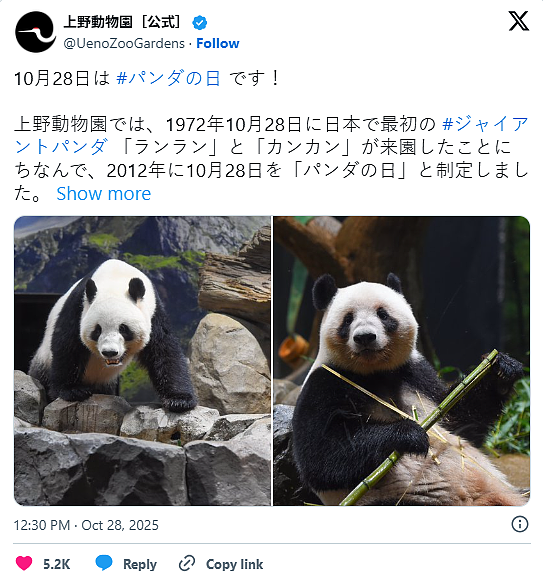This screenshot has width=543, height=574.
Task: Click the Copy link label
Action: click(x=234, y=564)
